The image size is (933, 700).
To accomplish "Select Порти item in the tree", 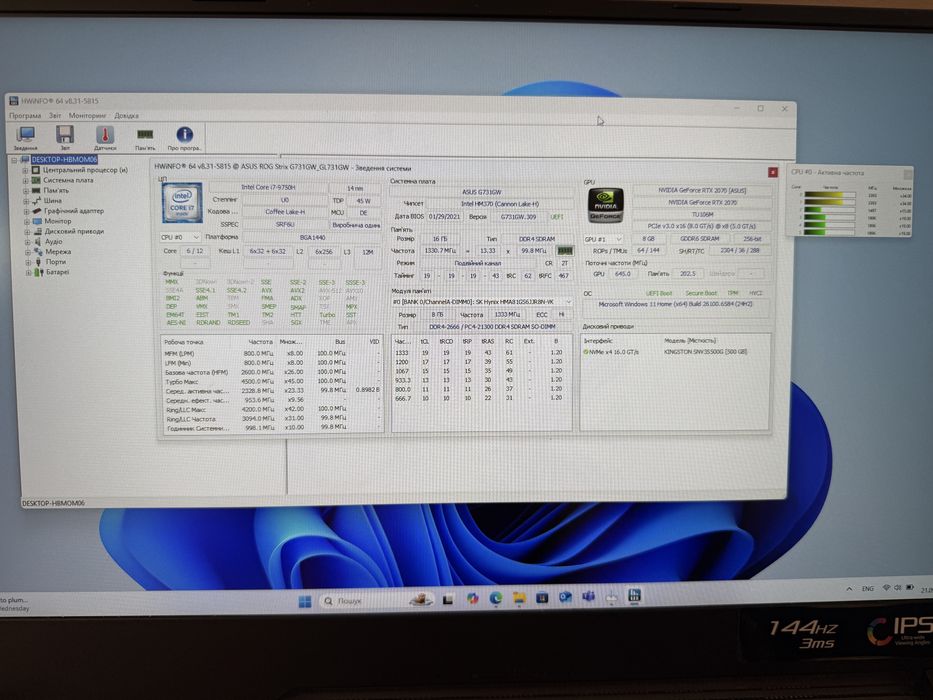I will click(x=55, y=262).
